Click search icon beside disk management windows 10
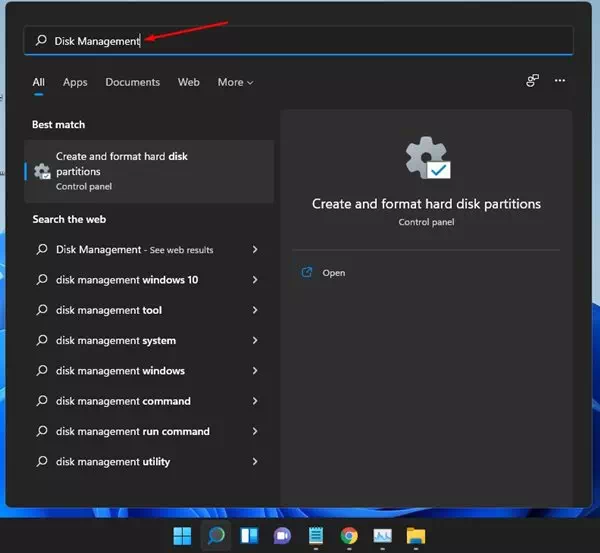 [x=42, y=279]
